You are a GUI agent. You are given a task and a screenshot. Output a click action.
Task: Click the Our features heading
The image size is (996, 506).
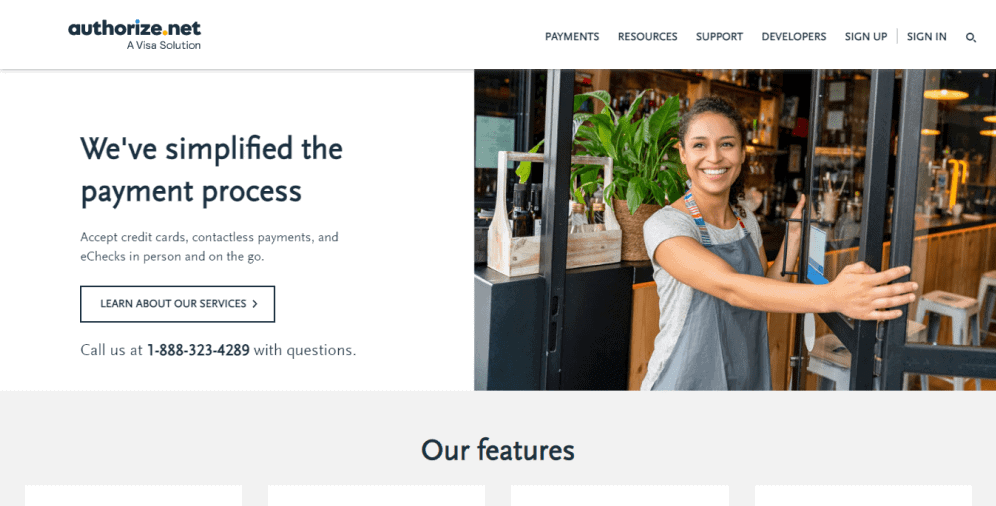click(498, 450)
